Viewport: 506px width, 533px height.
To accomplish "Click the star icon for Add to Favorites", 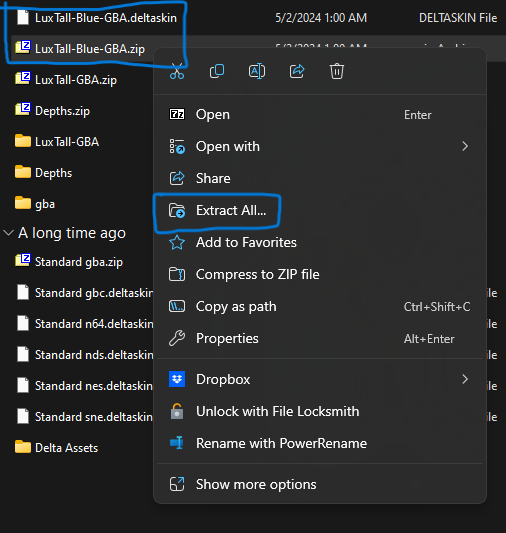I will pos(177,242).
